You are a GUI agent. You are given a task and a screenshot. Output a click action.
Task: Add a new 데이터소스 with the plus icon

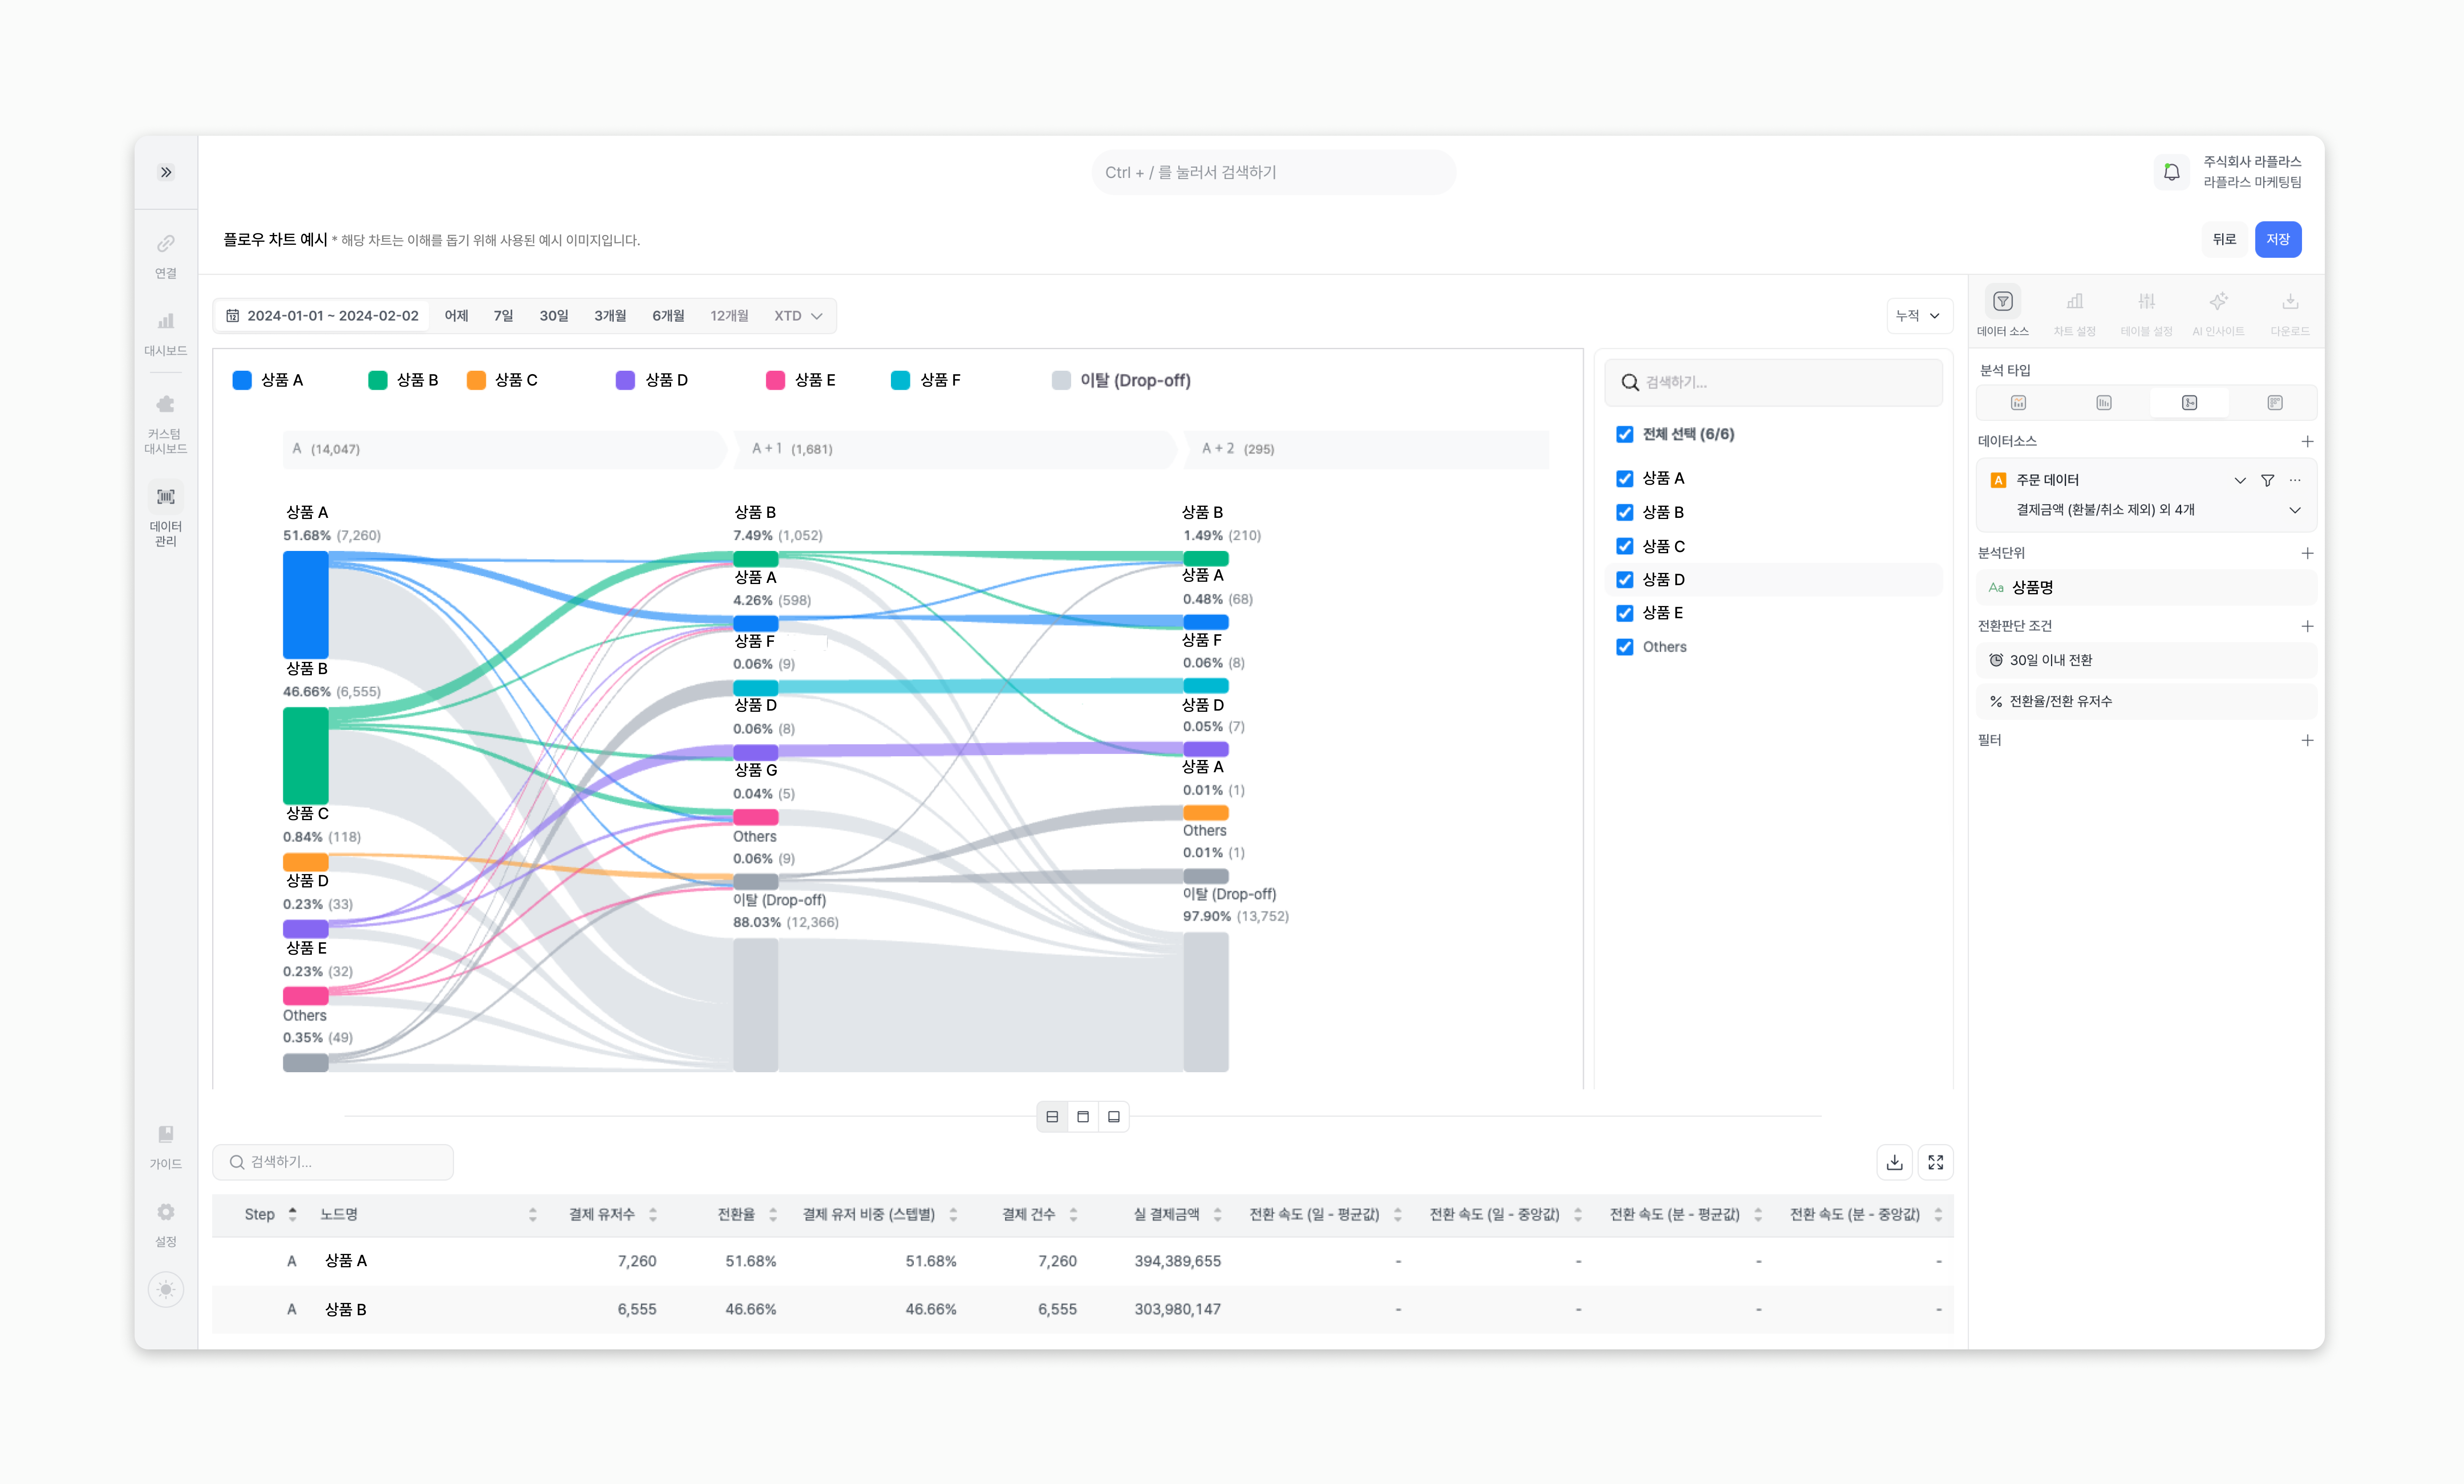coord(2307,441)
